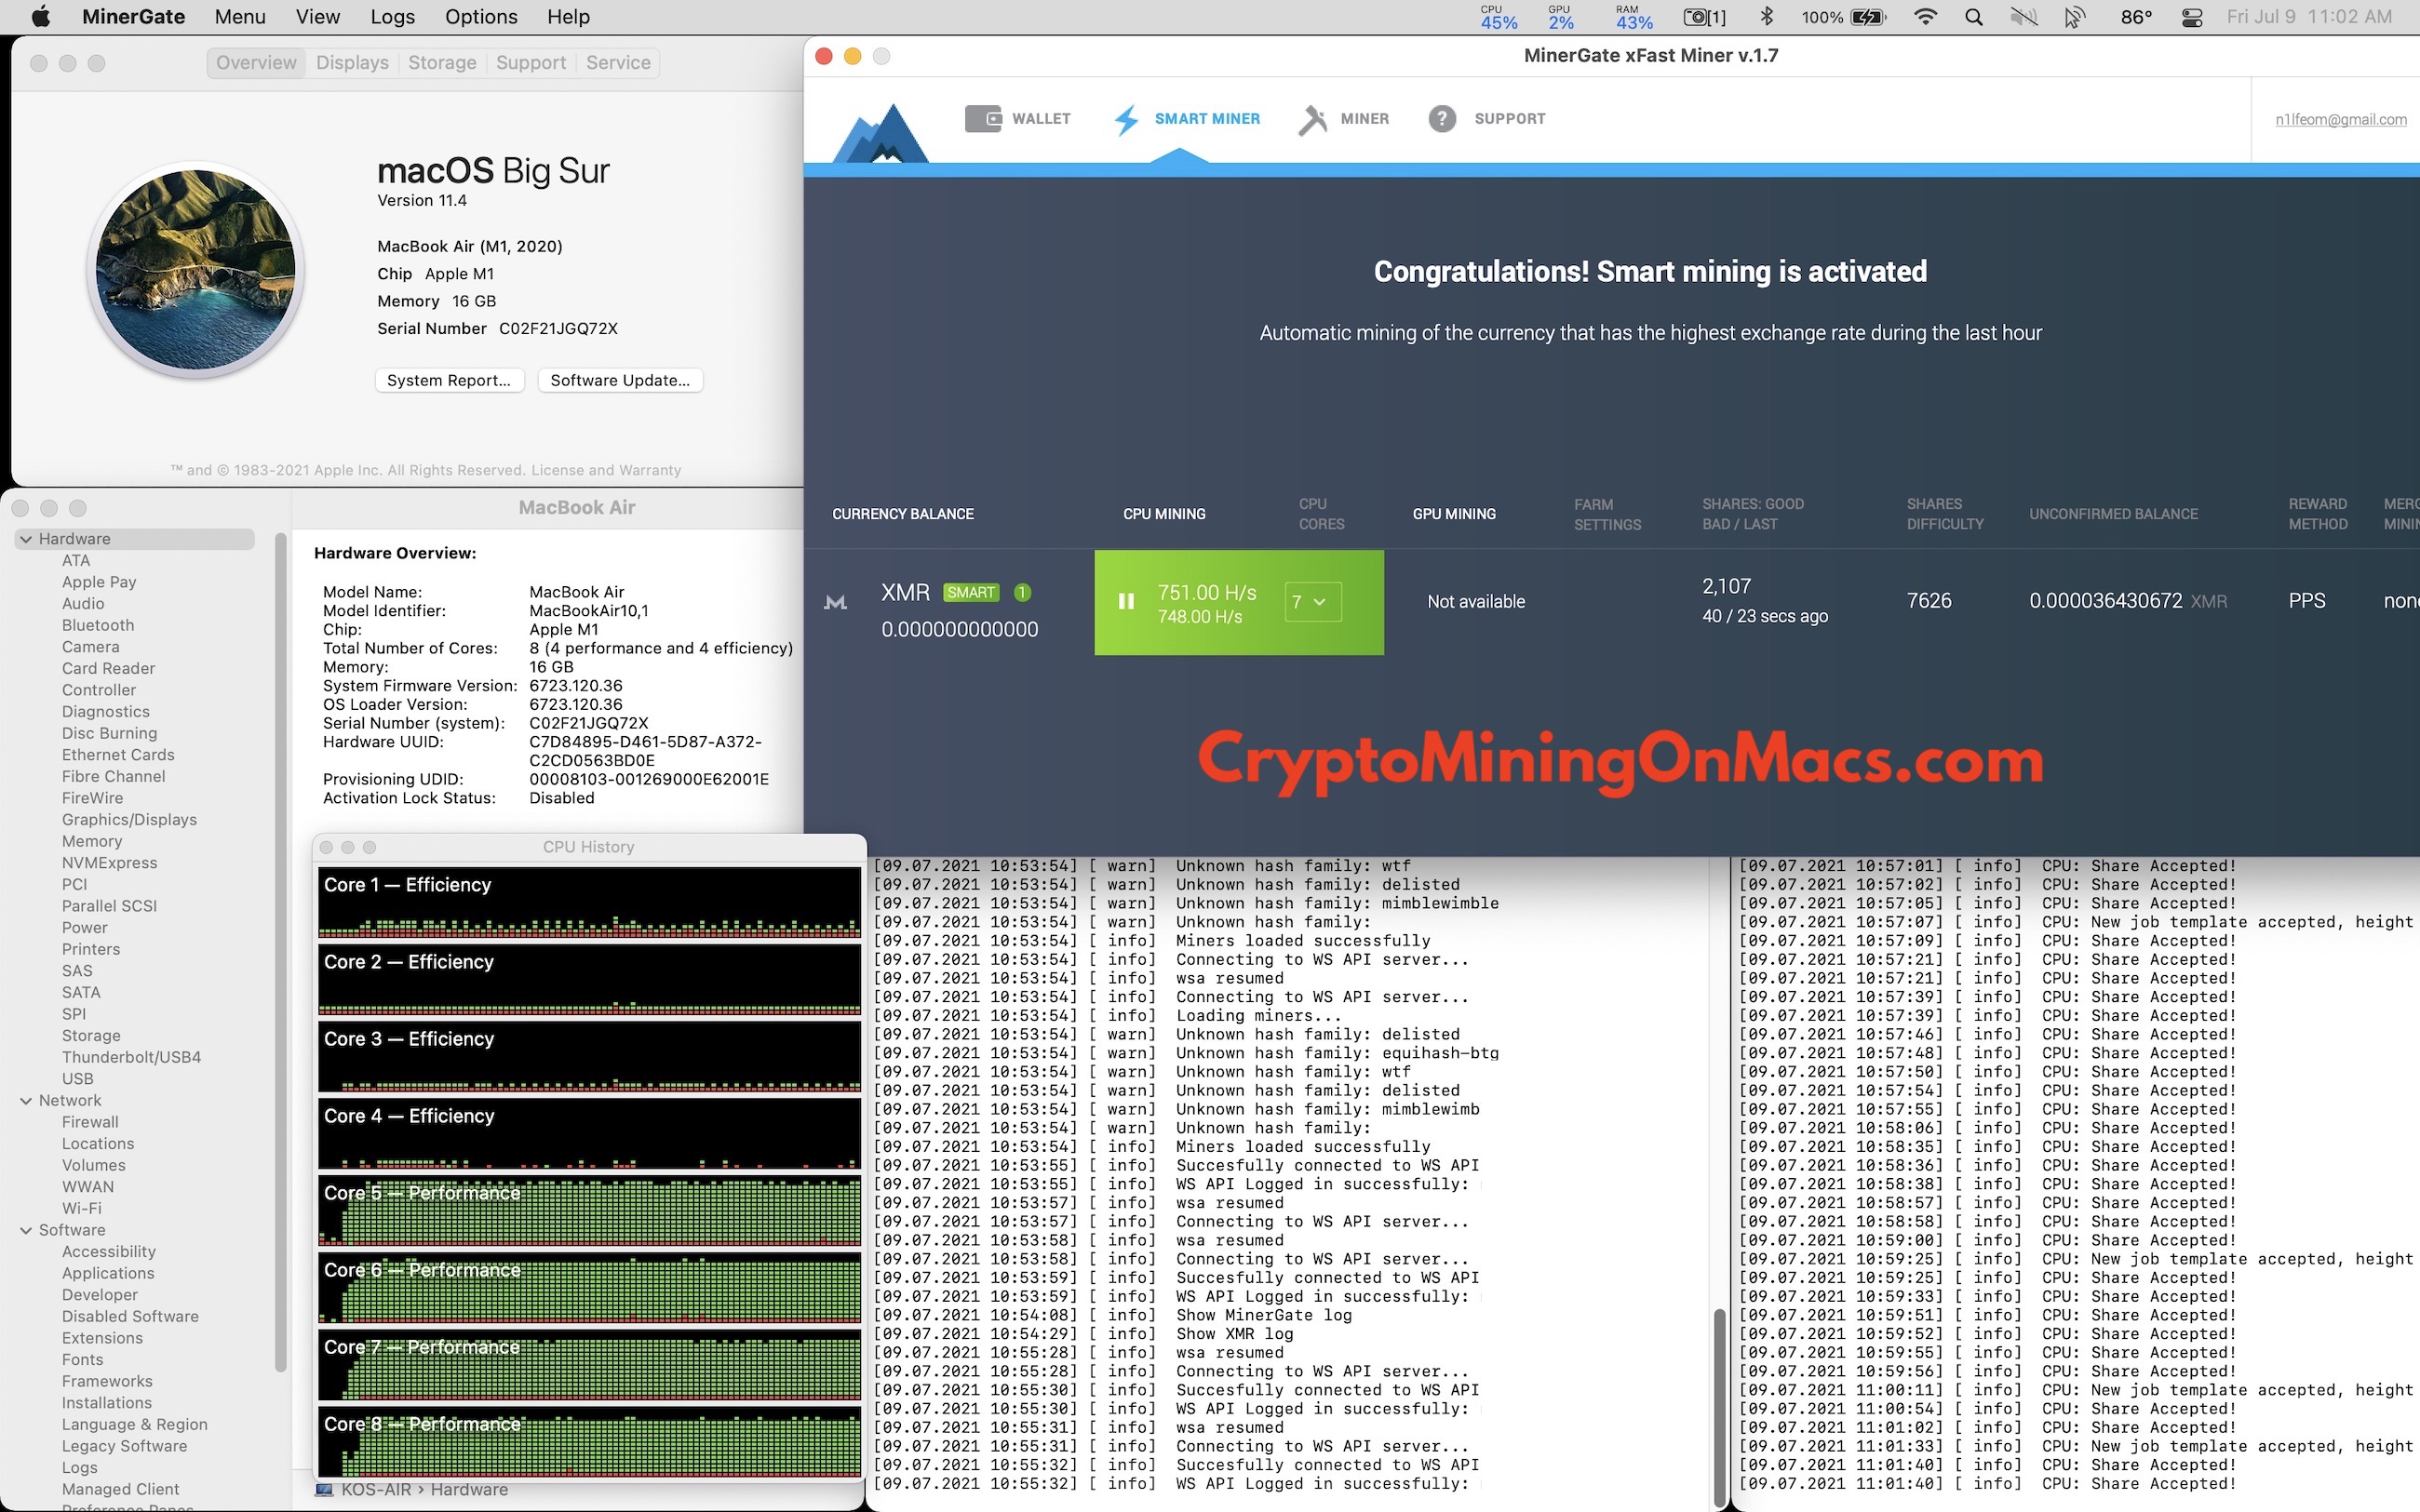Screen dimensions: 2420x1512
Task: Click the muted sound icon in menu bar
Action: pyautogui.click(x=2023, y=17)
